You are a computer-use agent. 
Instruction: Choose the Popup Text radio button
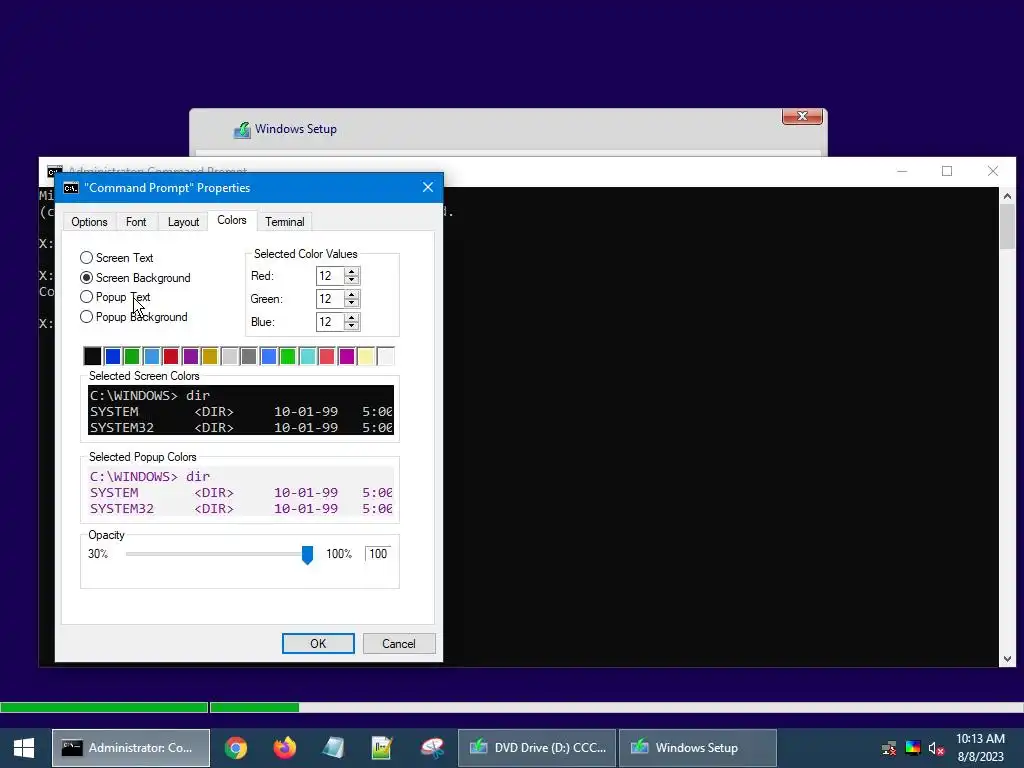coord(86,296)
